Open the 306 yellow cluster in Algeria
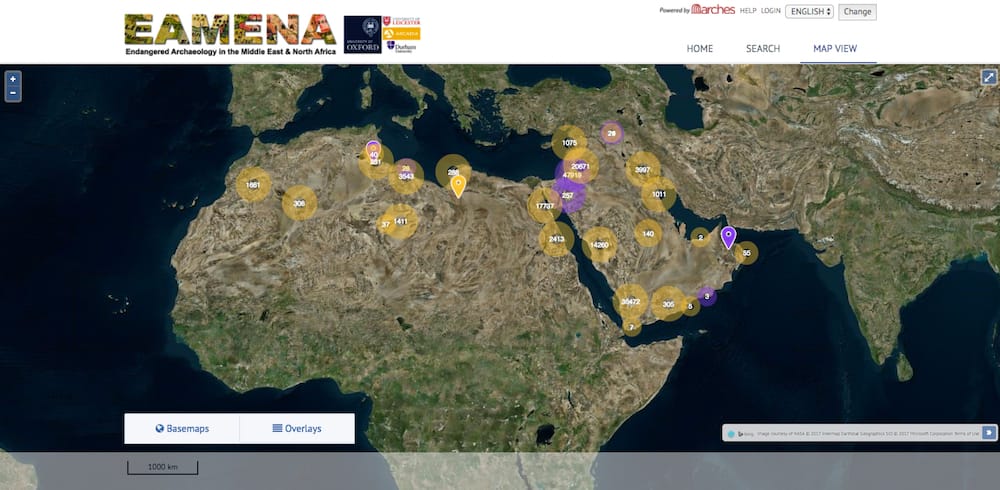This screenshot has width=1000, height=490. (x=299, y=204)
